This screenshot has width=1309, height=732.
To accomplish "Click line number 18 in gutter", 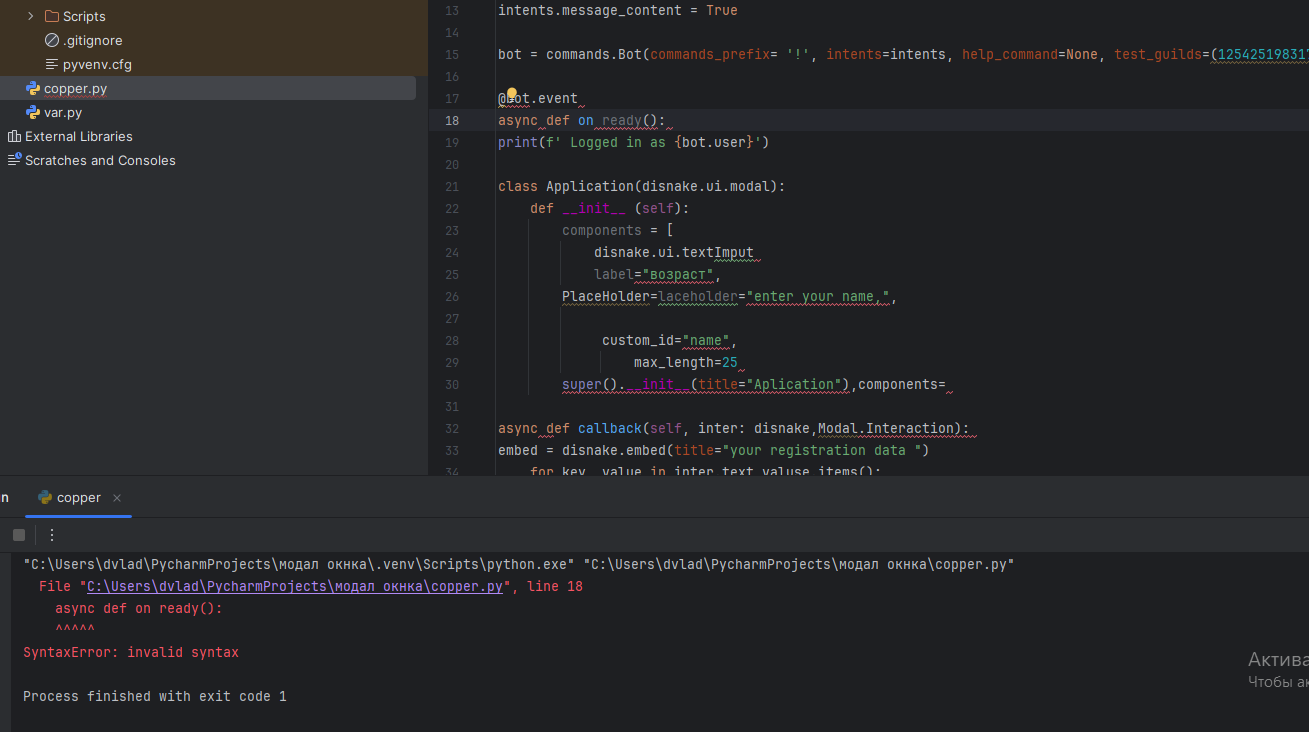I will pos(452,121).
